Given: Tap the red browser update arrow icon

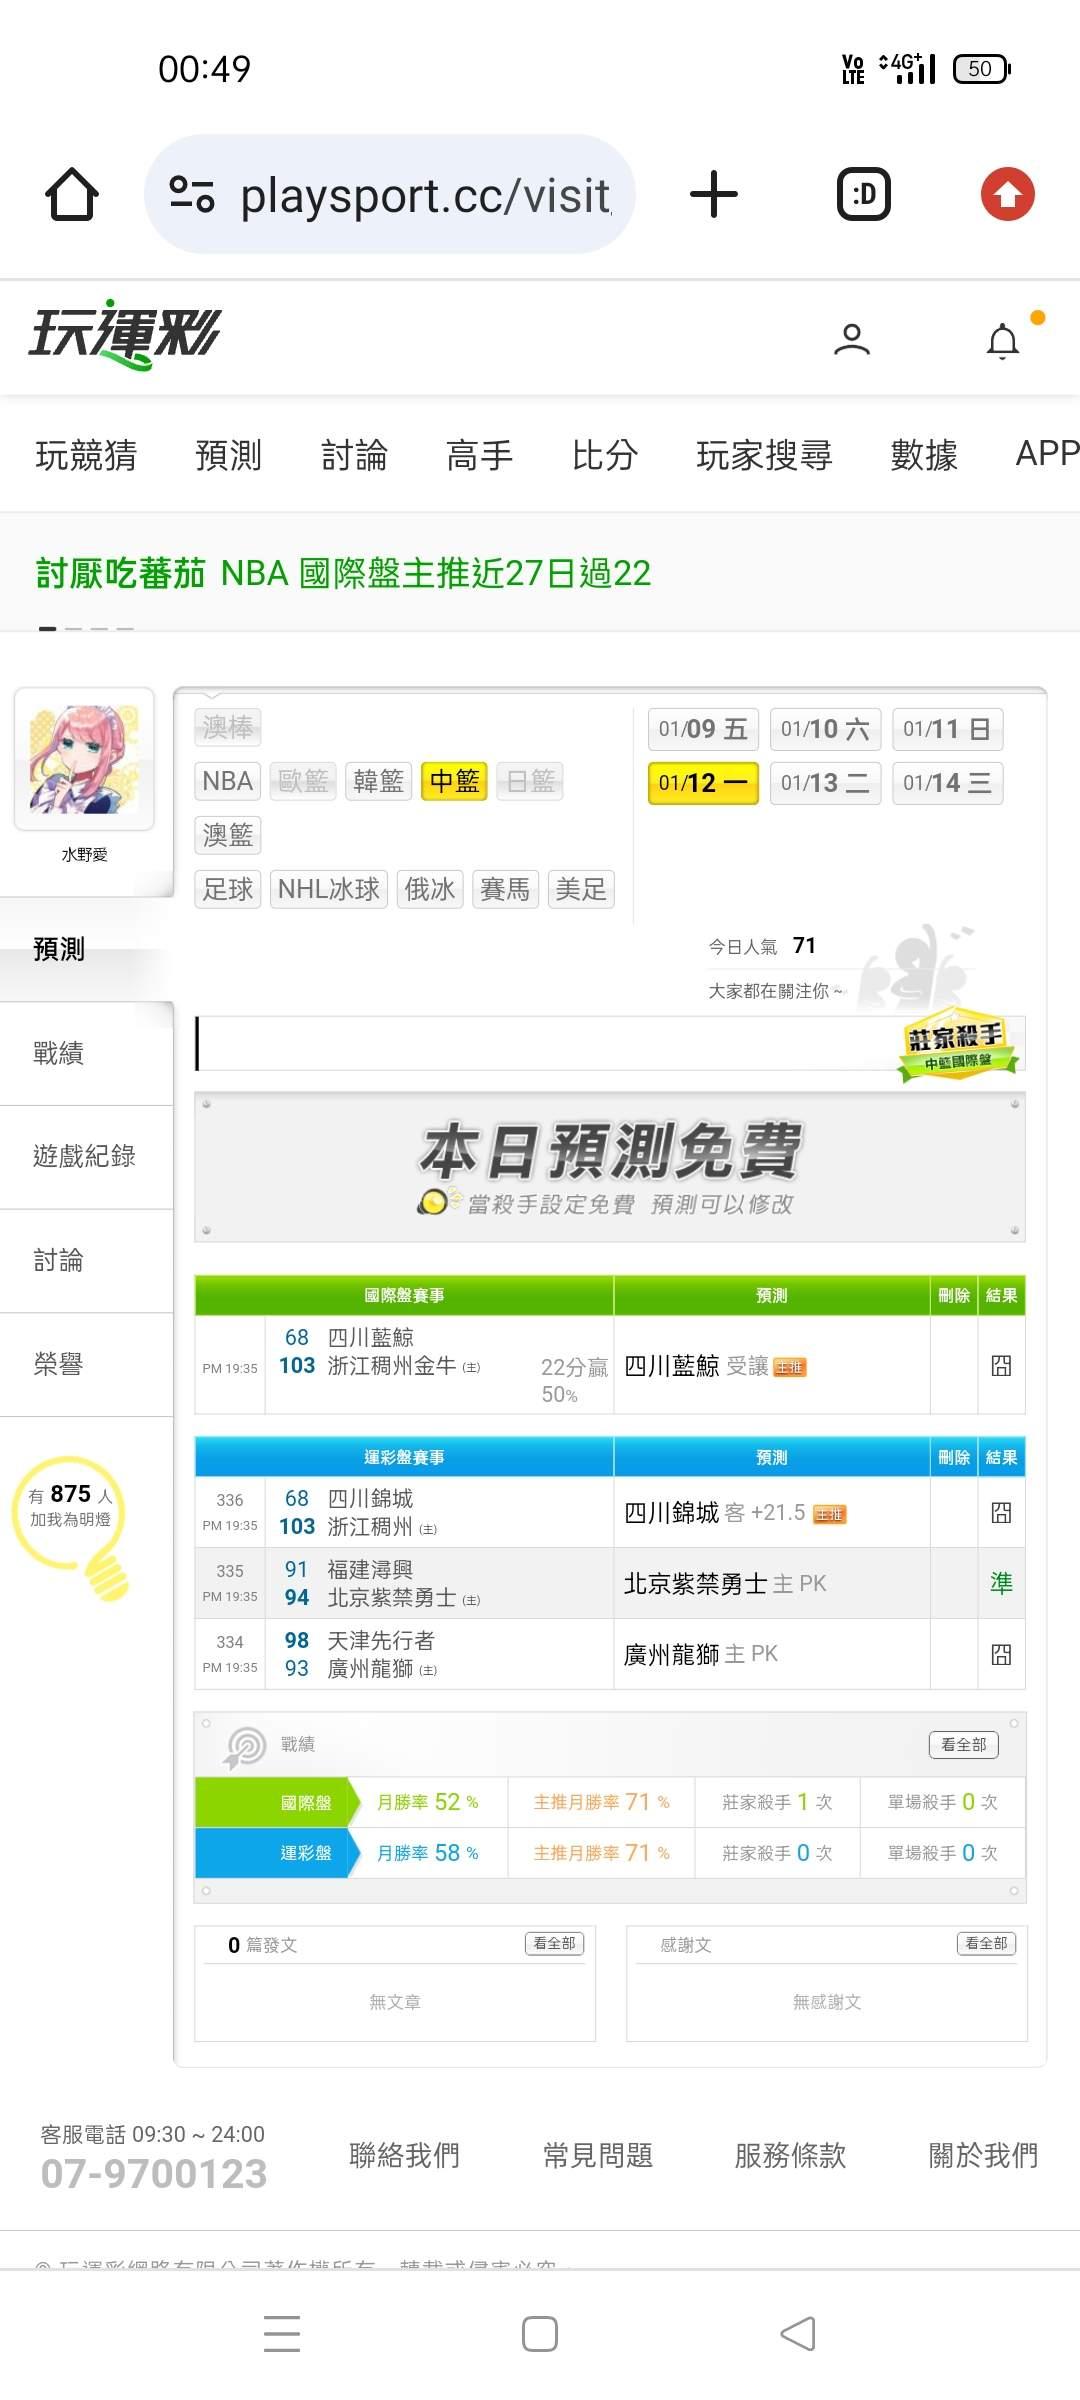Looking at the screenshot, I should pos(1007,194).
